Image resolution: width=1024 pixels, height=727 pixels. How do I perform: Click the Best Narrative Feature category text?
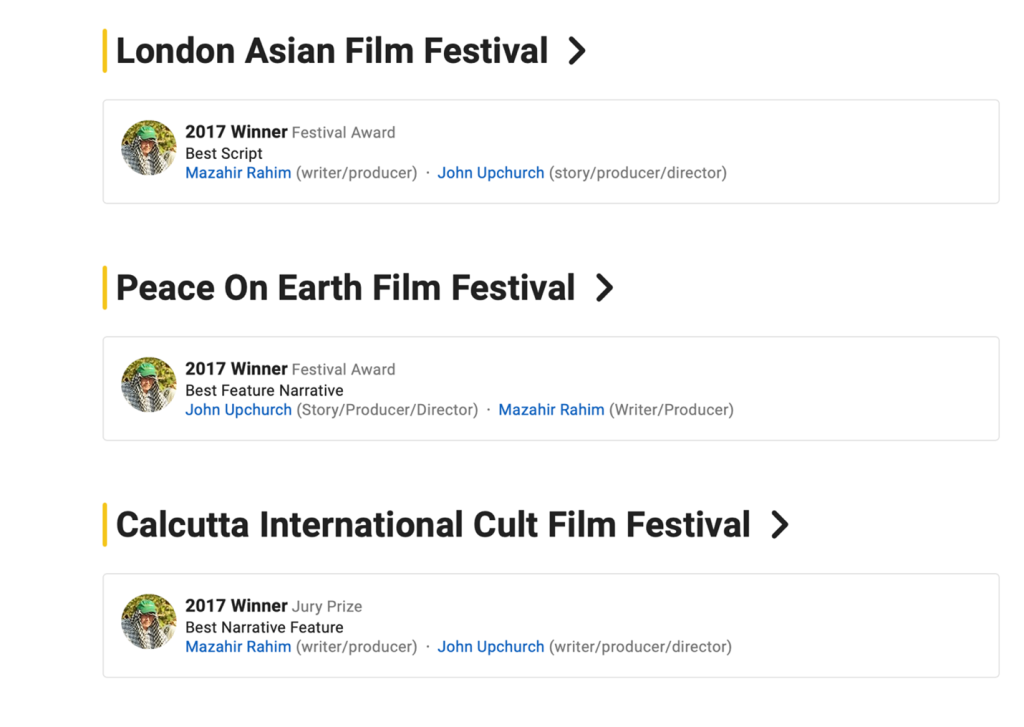point(264,627)
